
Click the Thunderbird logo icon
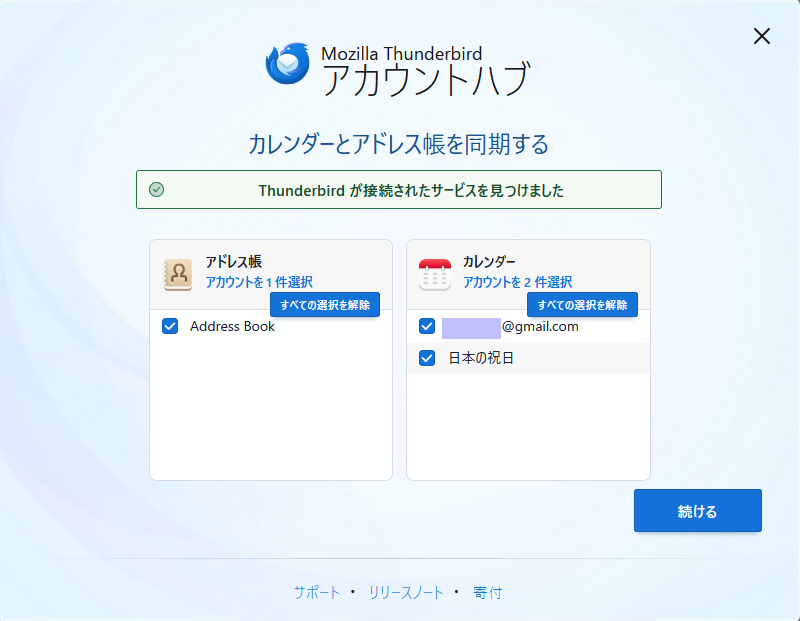point(287,64)
